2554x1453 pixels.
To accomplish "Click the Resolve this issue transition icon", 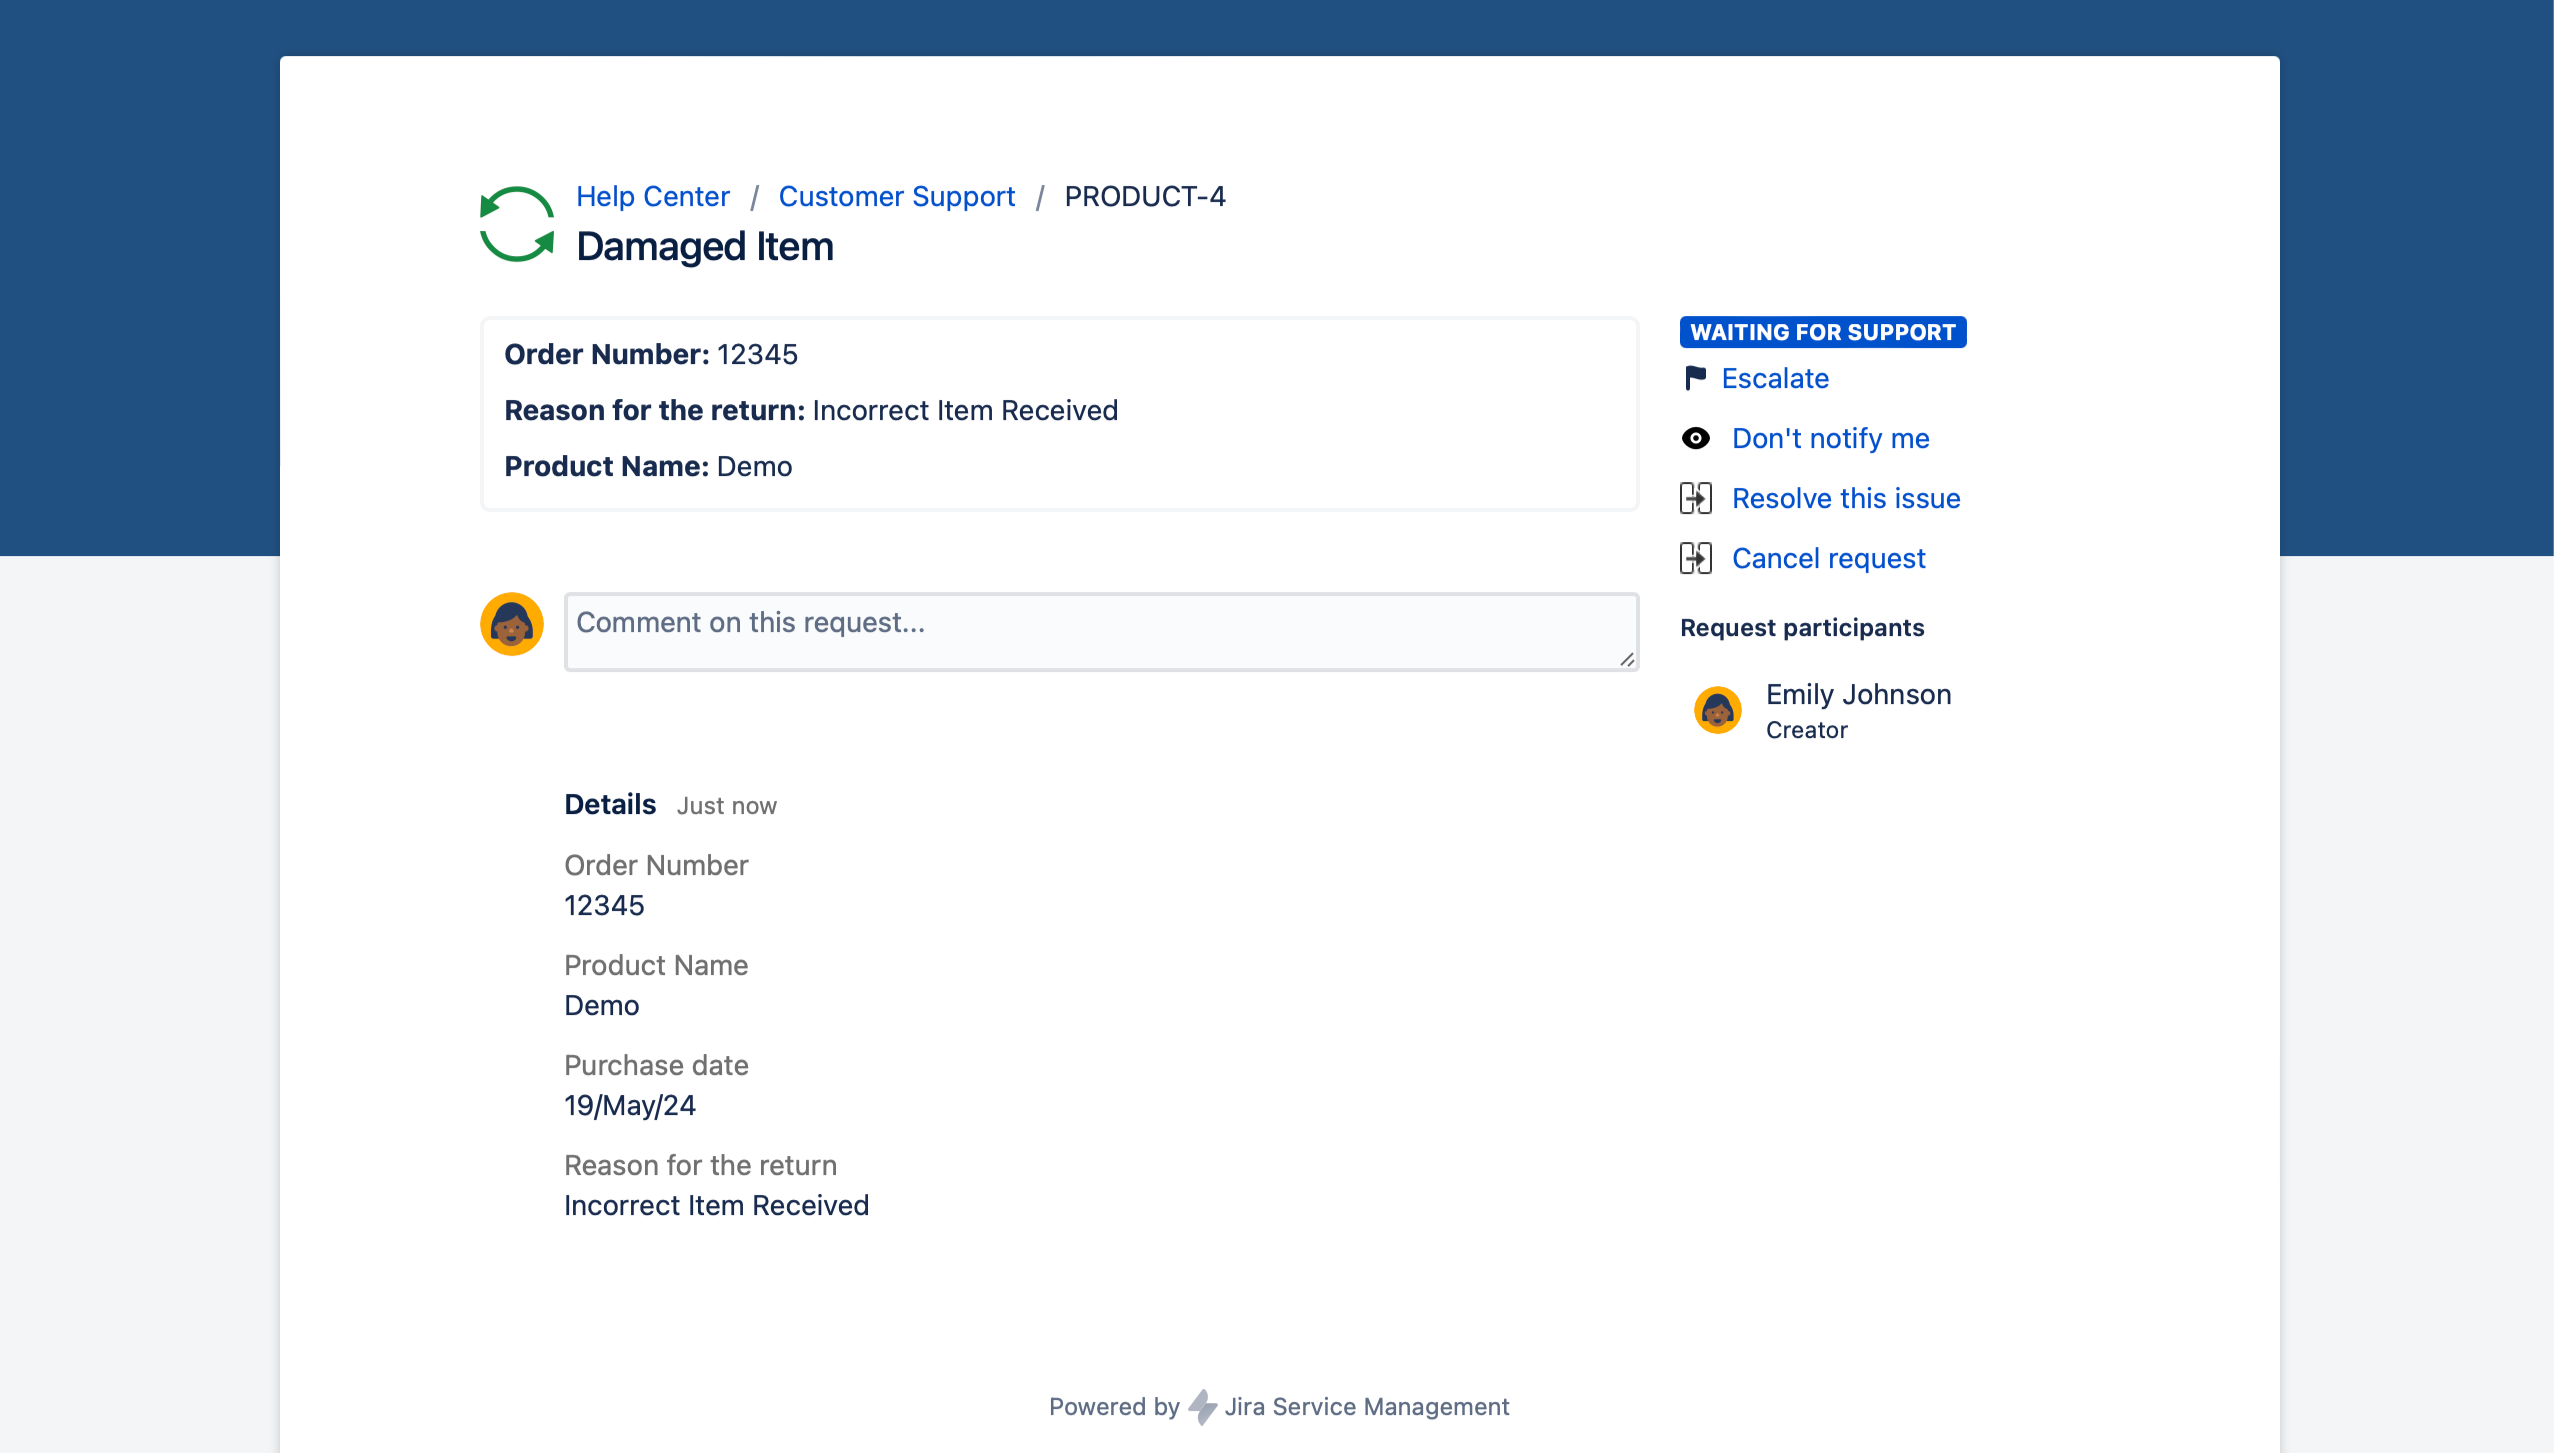I will [1696, 498].
